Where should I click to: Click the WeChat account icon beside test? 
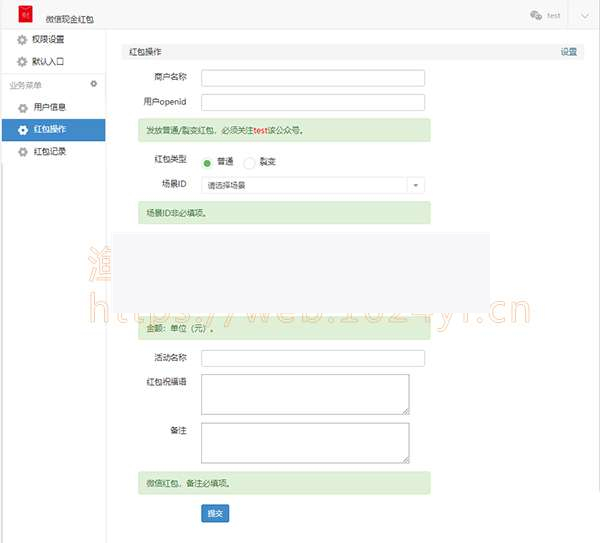[536, 15]
